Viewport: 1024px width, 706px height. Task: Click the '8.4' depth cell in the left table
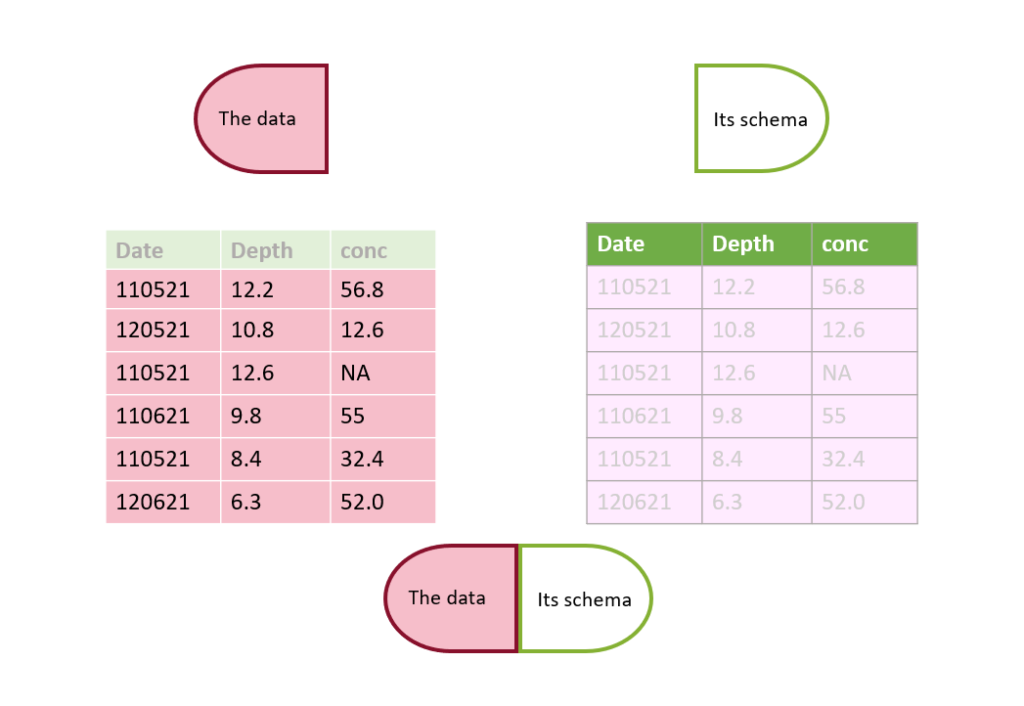[x=276, y=459]
